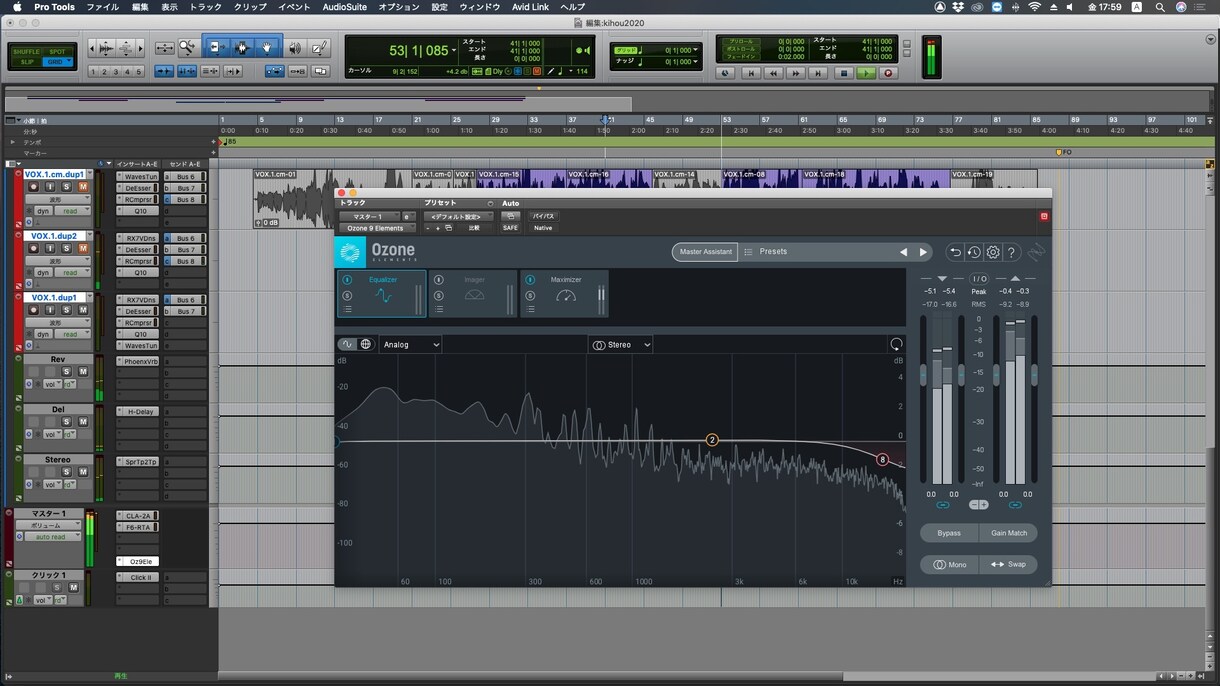Click Ozone undo arrow icon
Viewport: 1220px width, 686px height.
tap(955, 253)
